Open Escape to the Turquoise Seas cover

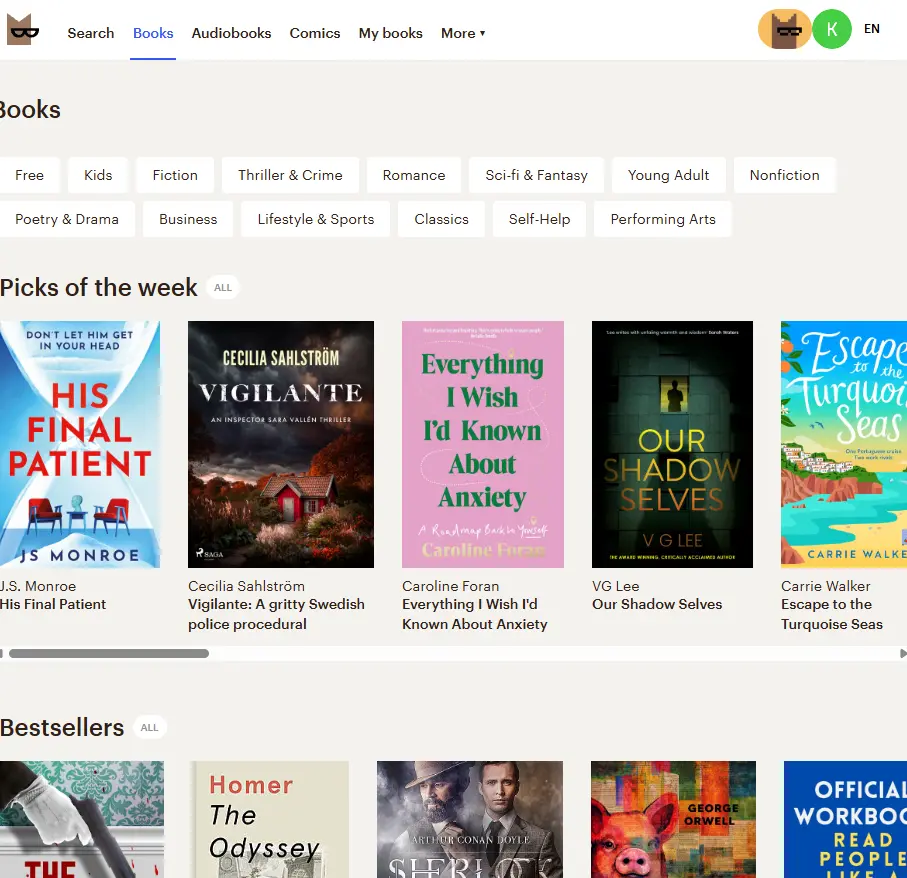pos(843,444)
